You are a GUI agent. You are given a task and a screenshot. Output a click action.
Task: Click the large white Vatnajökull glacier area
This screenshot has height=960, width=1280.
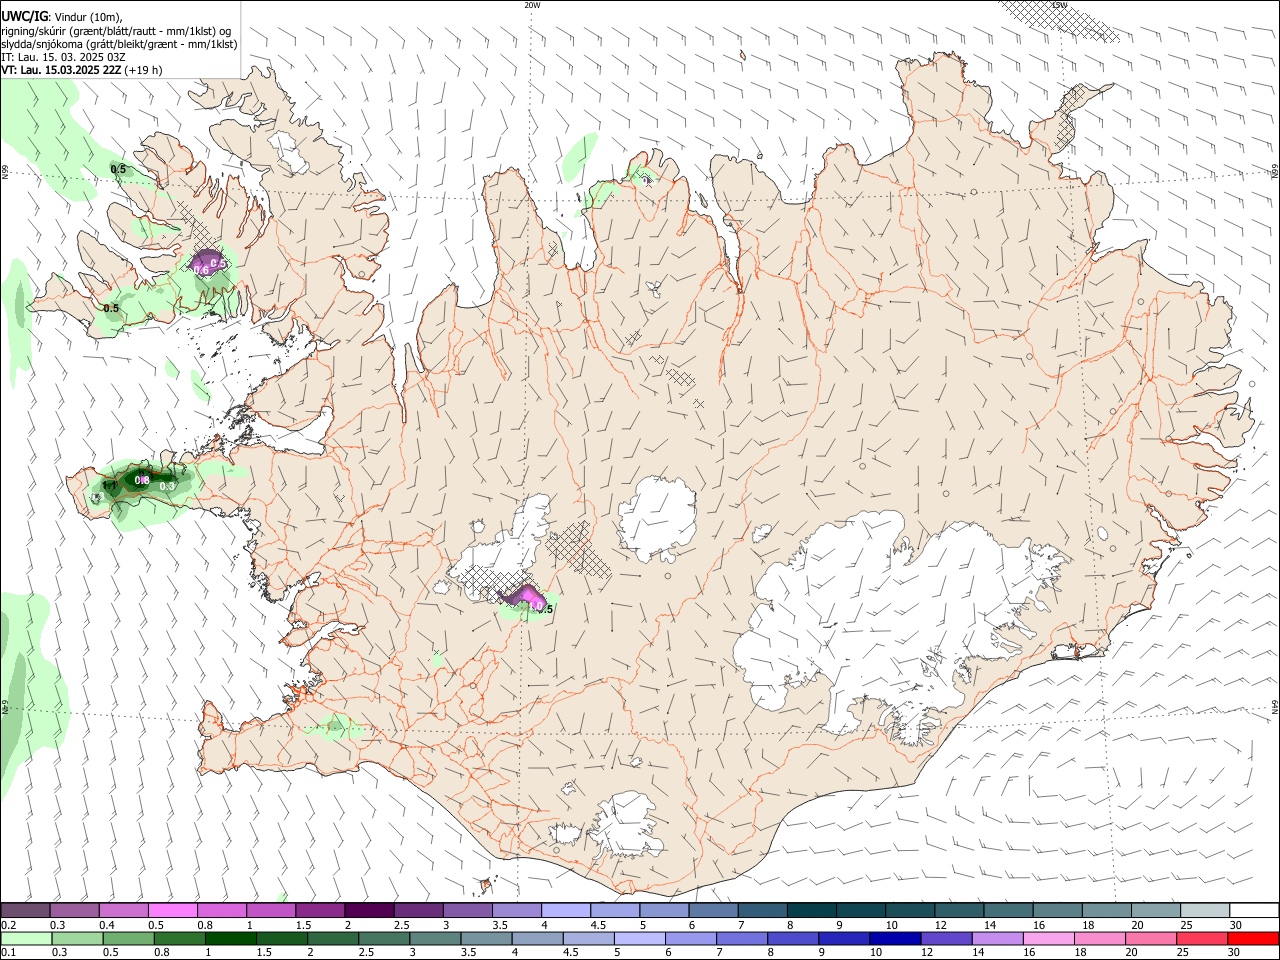coord(880,610)
